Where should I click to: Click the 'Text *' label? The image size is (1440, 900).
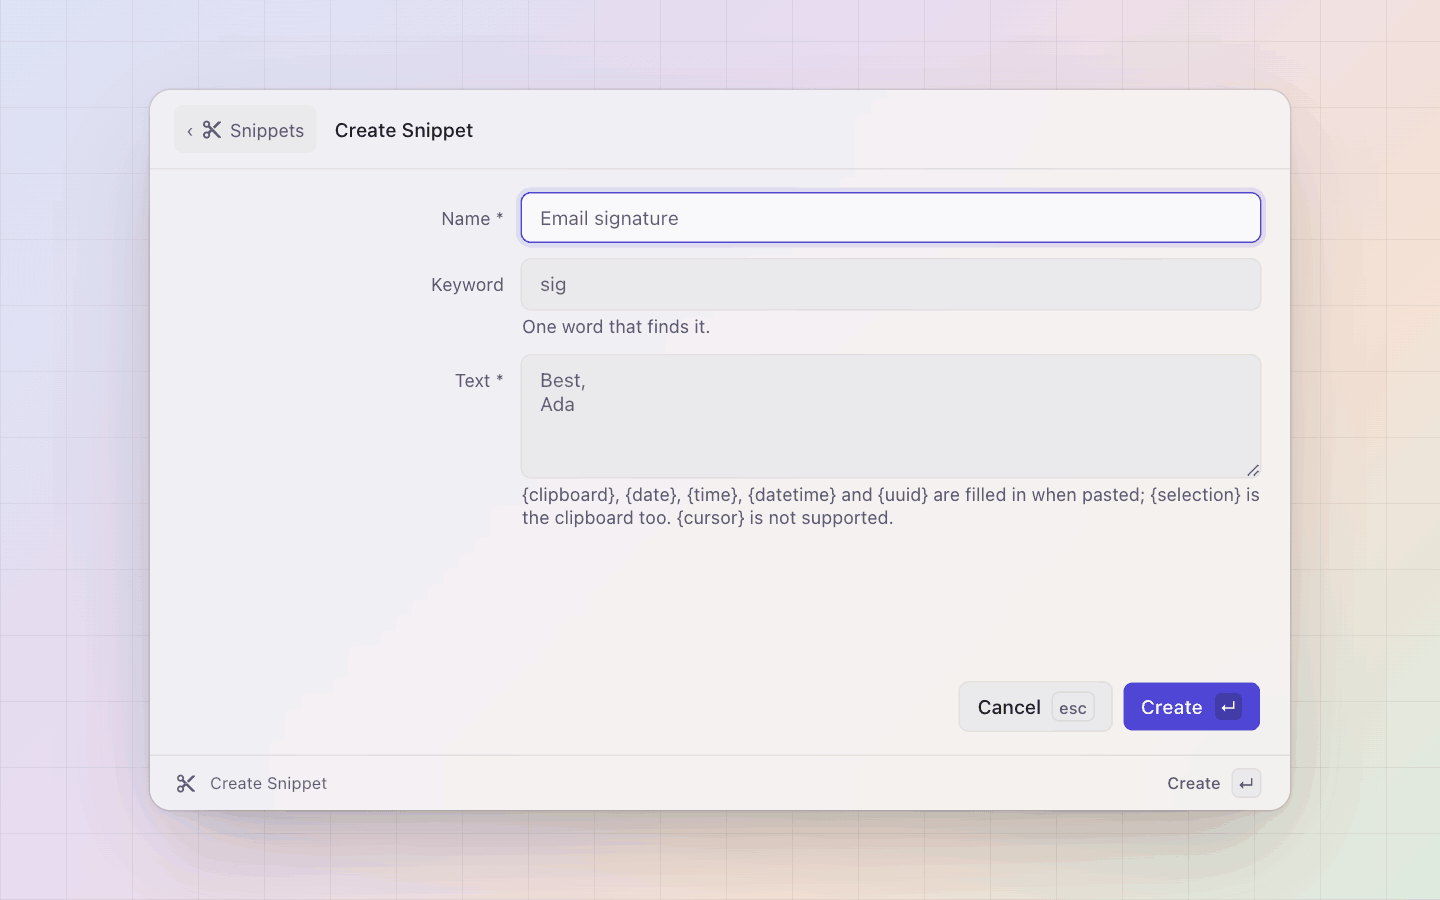[479, 380]
